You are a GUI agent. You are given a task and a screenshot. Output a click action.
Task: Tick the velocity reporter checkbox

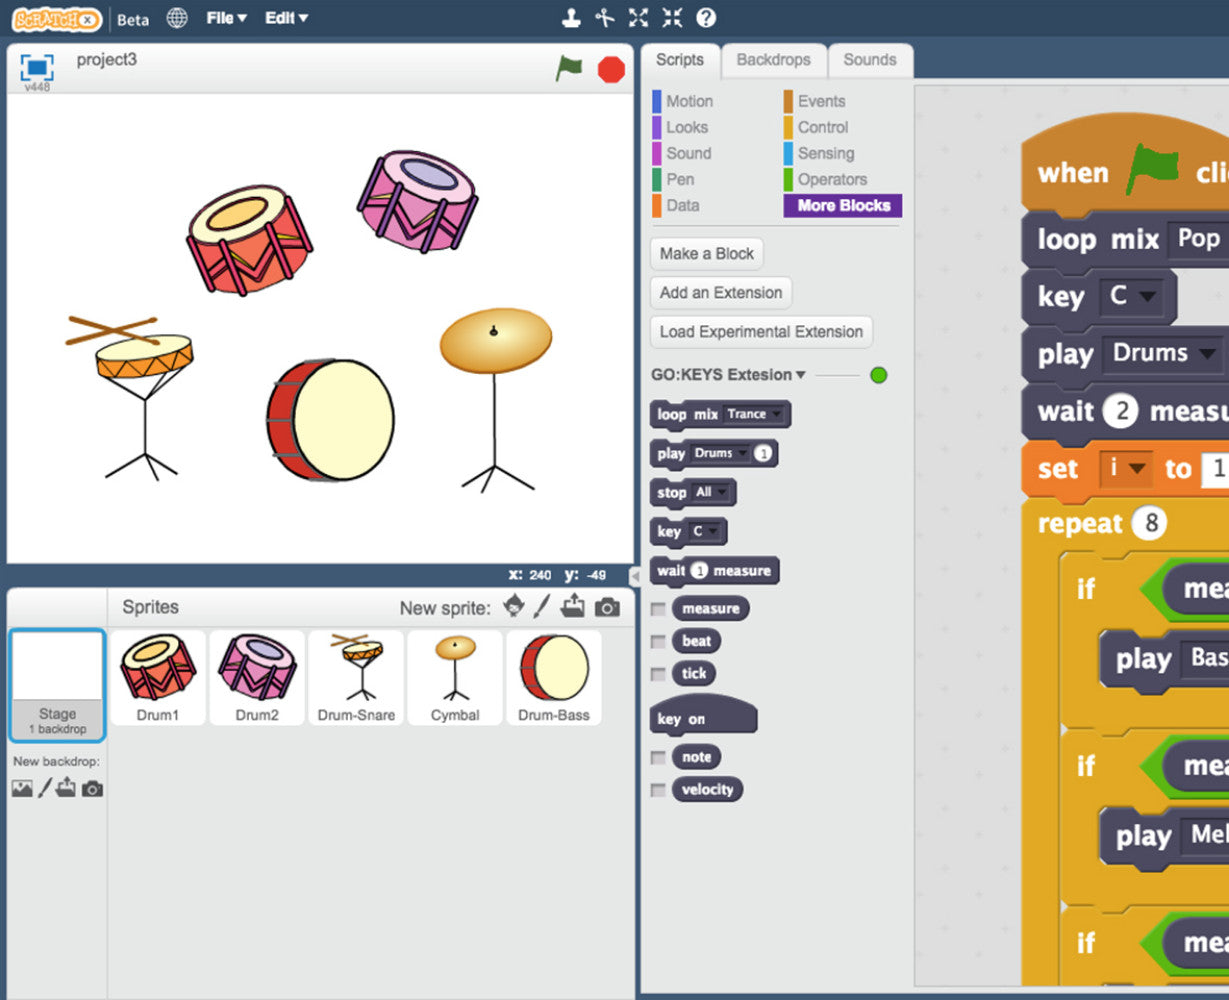pos(658,790)
